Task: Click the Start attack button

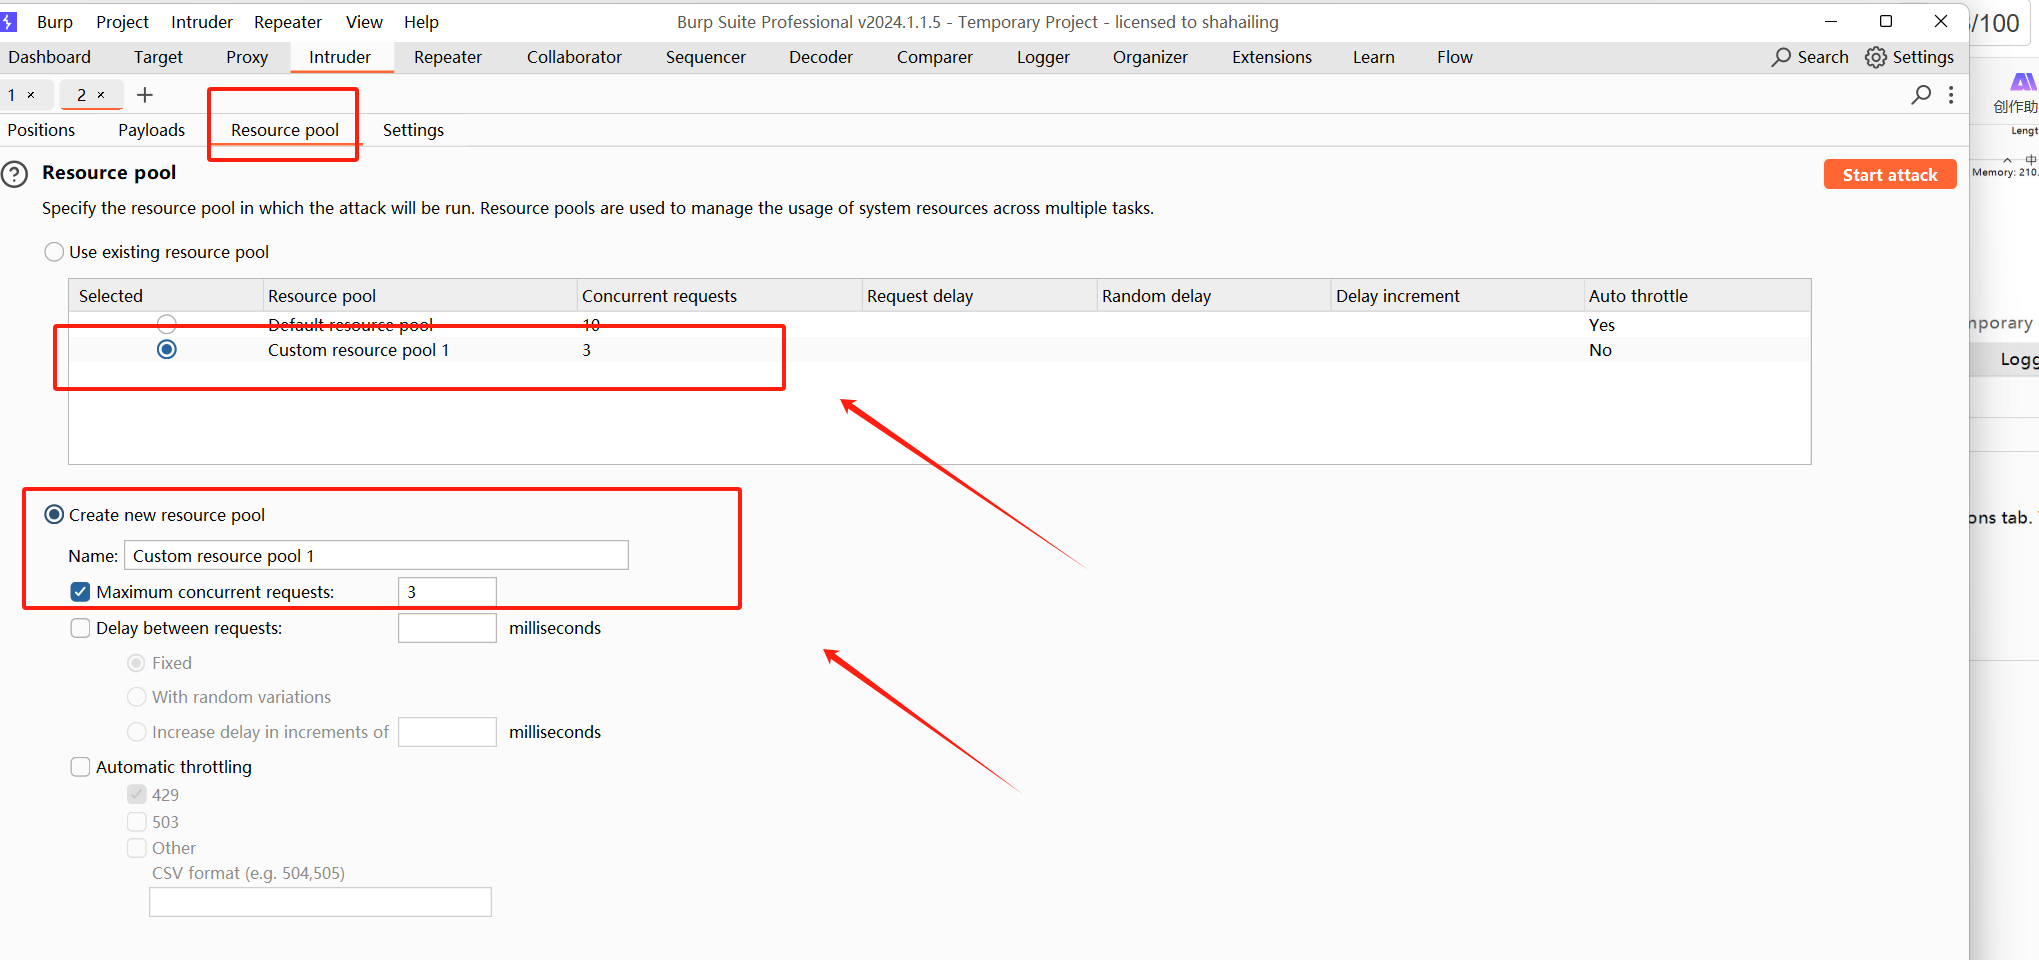Action: (1890, 174)
